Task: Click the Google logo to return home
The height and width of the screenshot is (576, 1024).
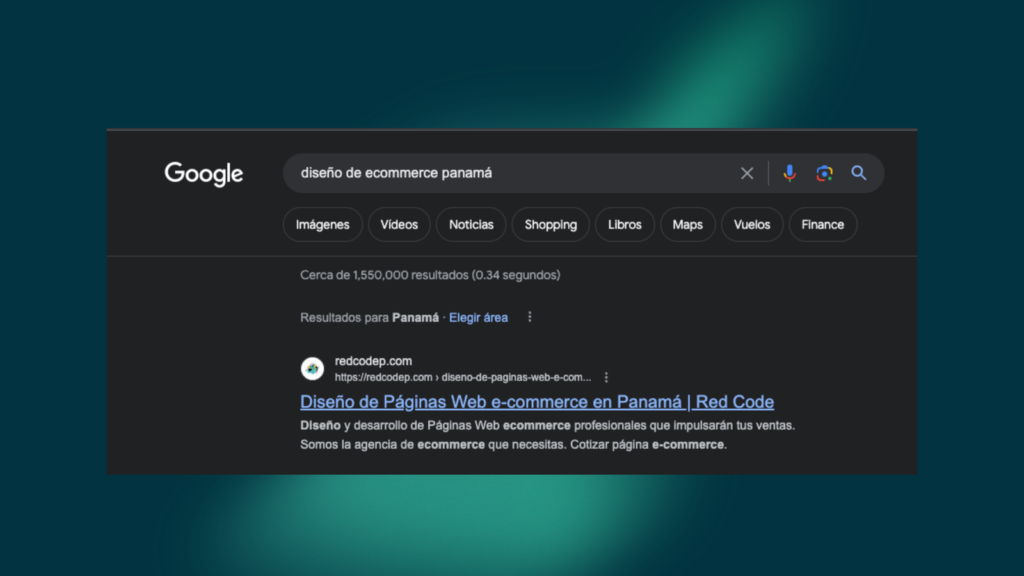Action: coord(203,174)
